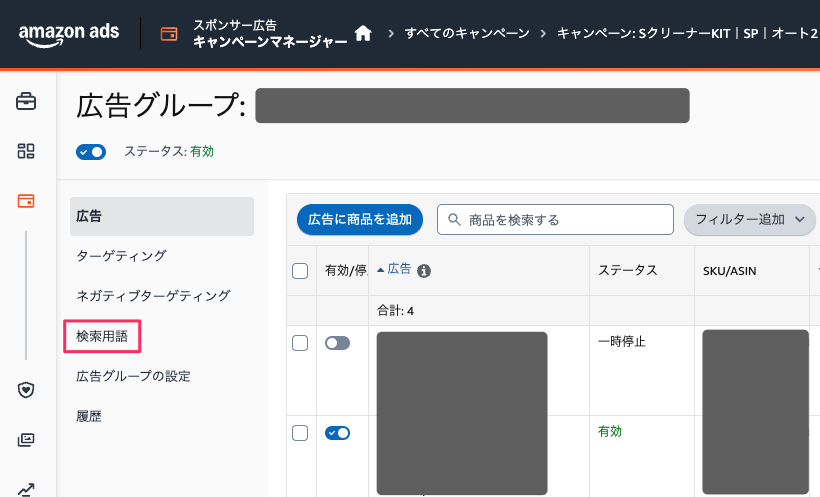
Task: Click the 広告に商品を追加 button
Action: click(360, 219)
